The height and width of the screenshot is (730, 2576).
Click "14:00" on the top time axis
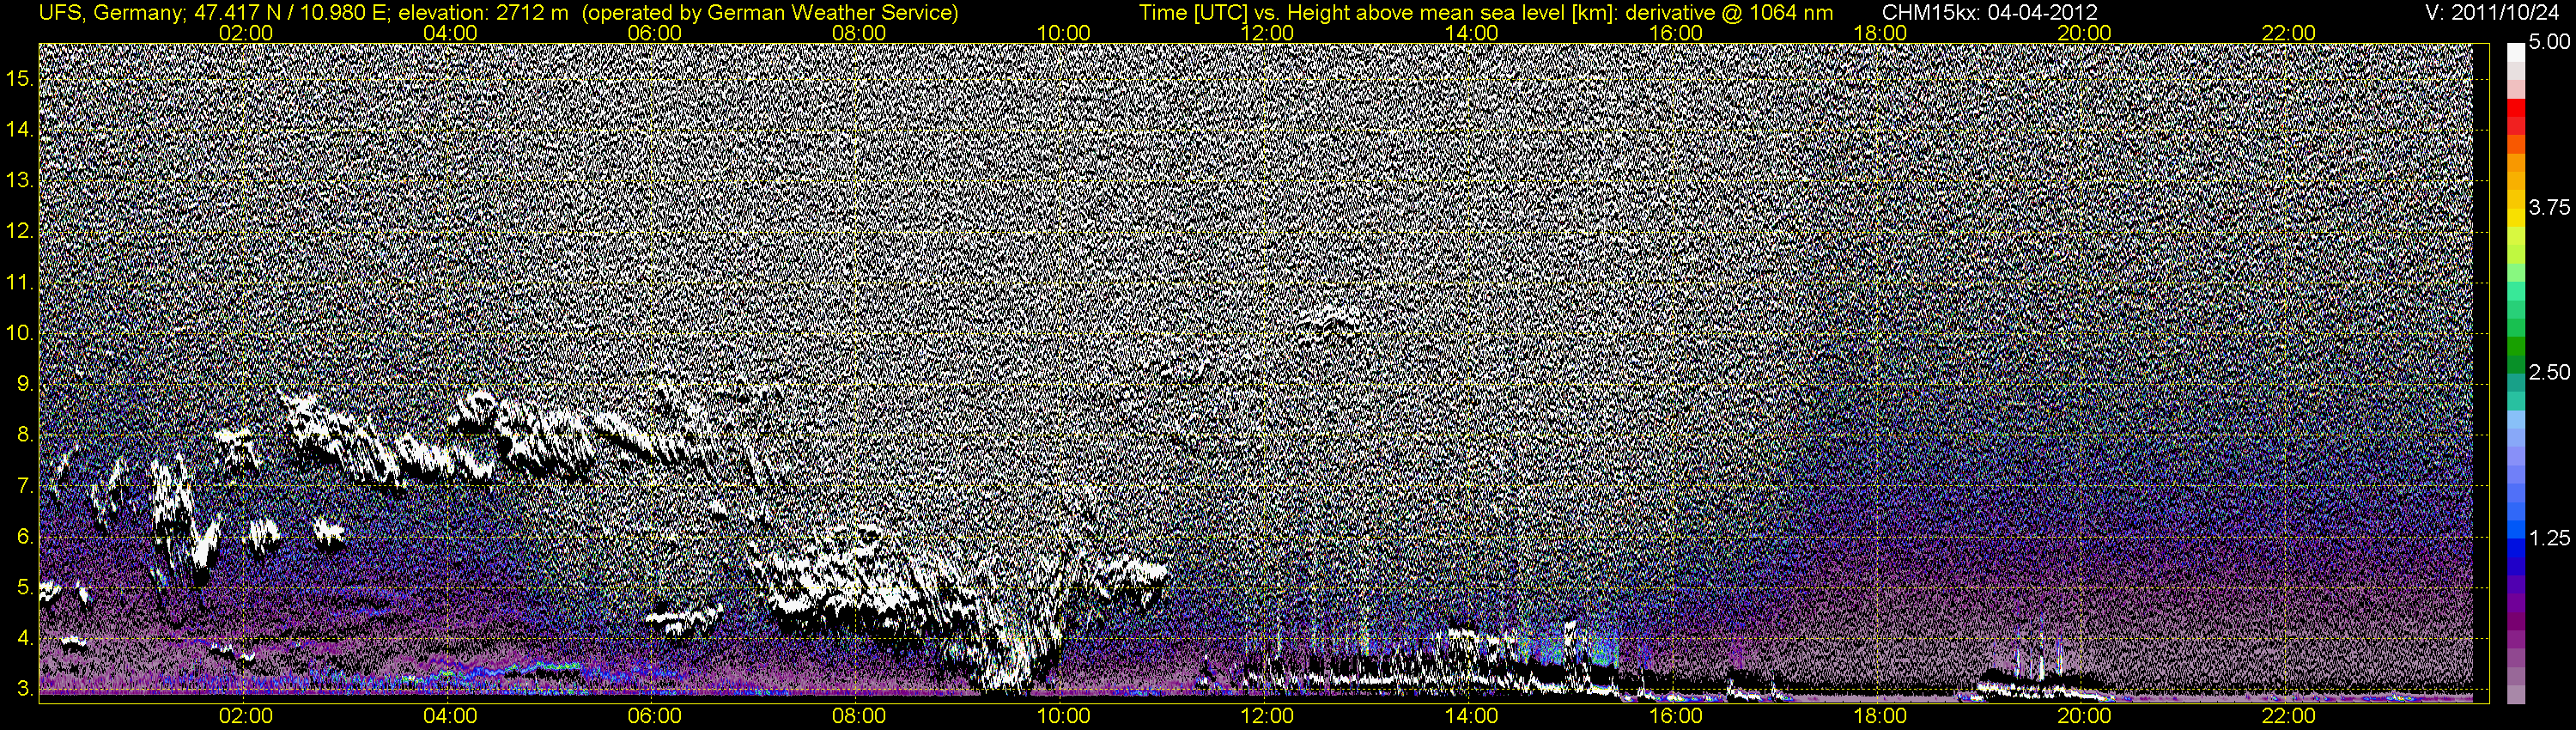[x=1472, y=33]
